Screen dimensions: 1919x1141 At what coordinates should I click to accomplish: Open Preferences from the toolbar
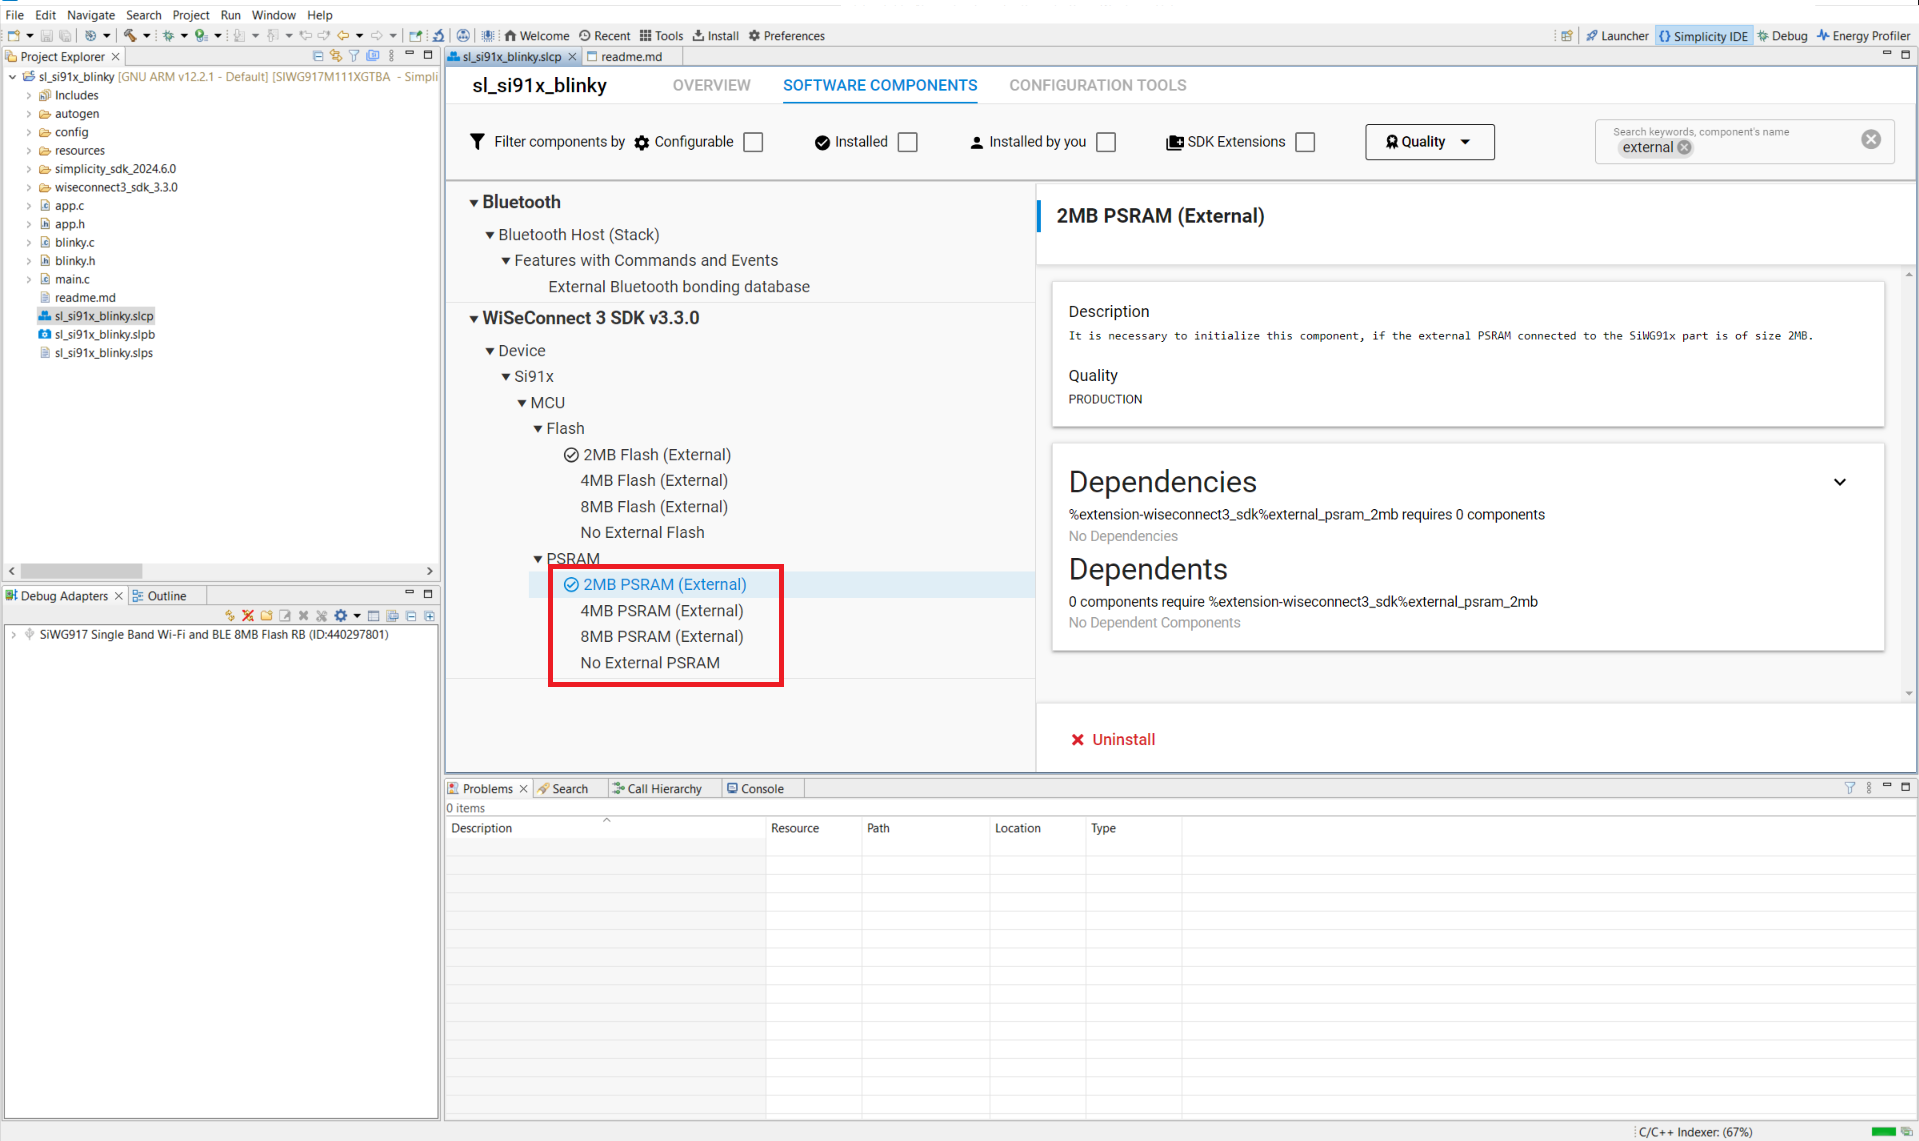point(786,36)
